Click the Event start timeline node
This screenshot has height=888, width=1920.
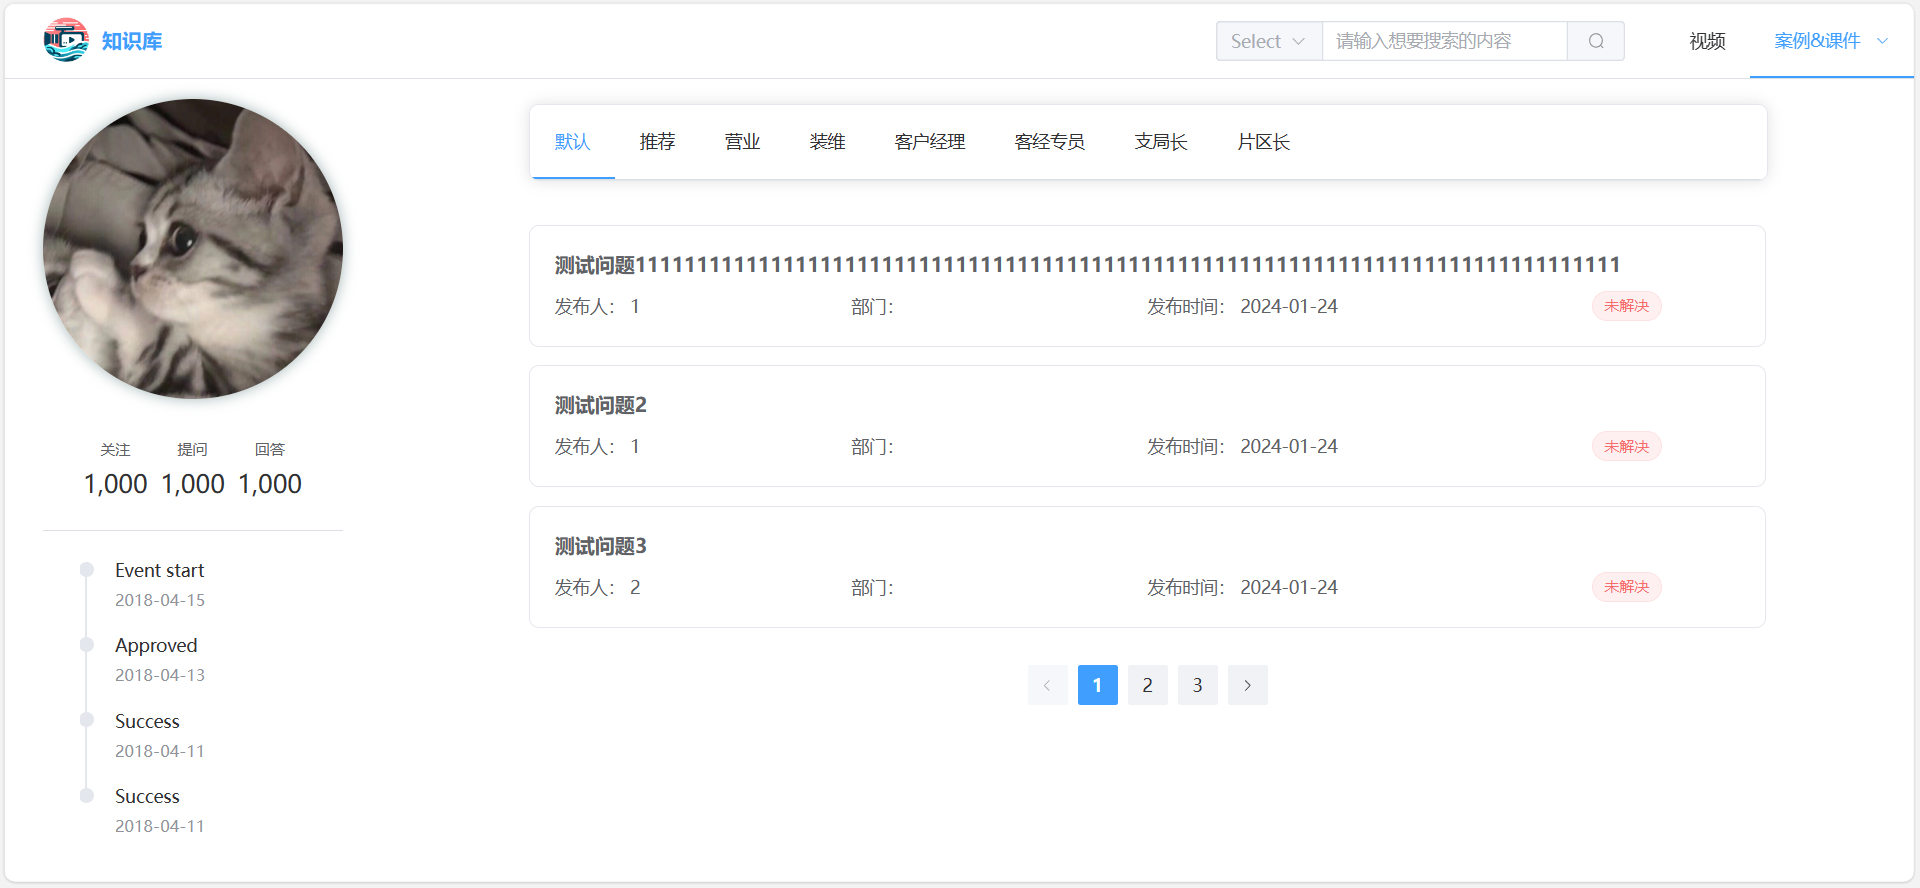[87, 570]
